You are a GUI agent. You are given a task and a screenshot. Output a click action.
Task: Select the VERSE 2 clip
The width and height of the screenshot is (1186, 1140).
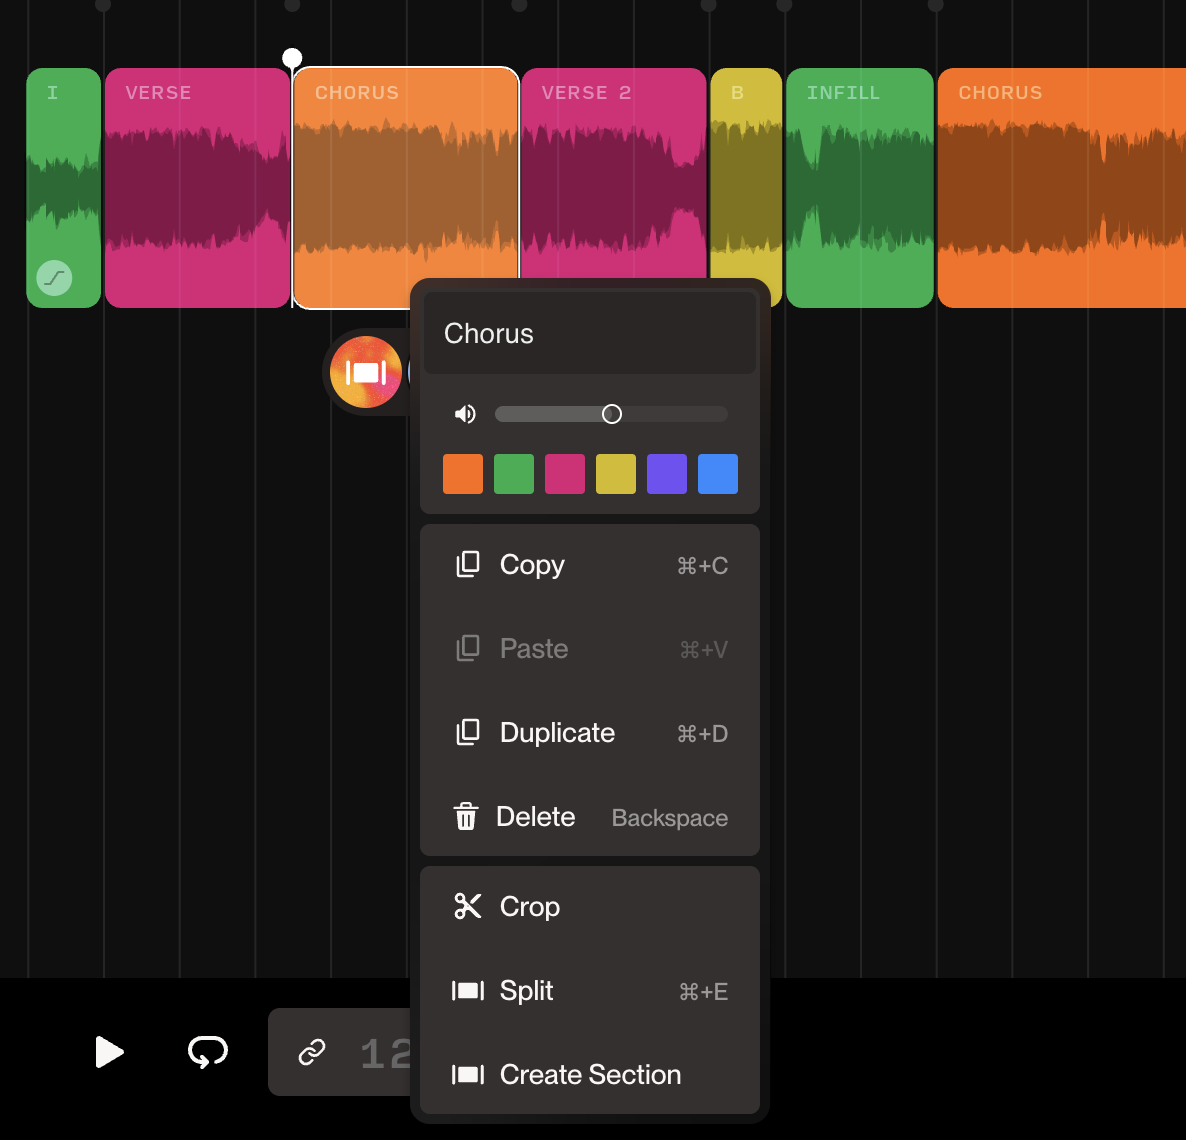click(x=613, y=174)
